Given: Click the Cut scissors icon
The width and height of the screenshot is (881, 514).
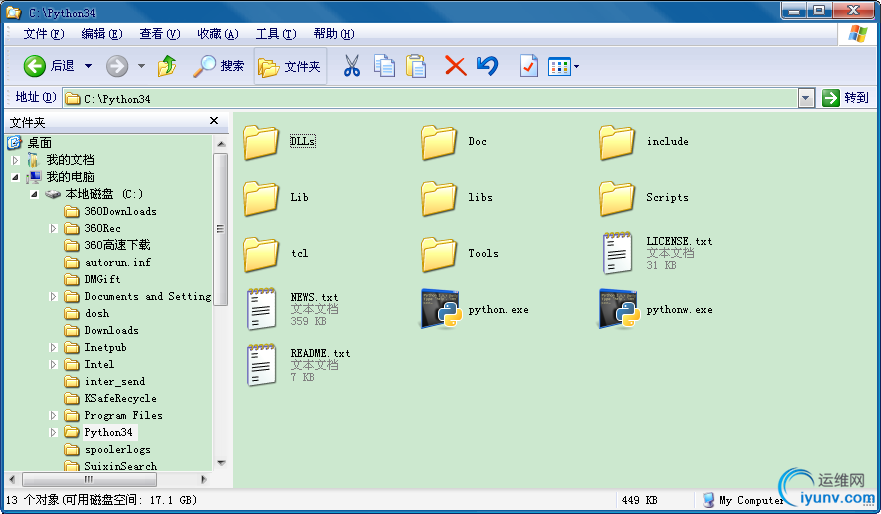Looking at the screenshot, I should click(x=352, y=66).
